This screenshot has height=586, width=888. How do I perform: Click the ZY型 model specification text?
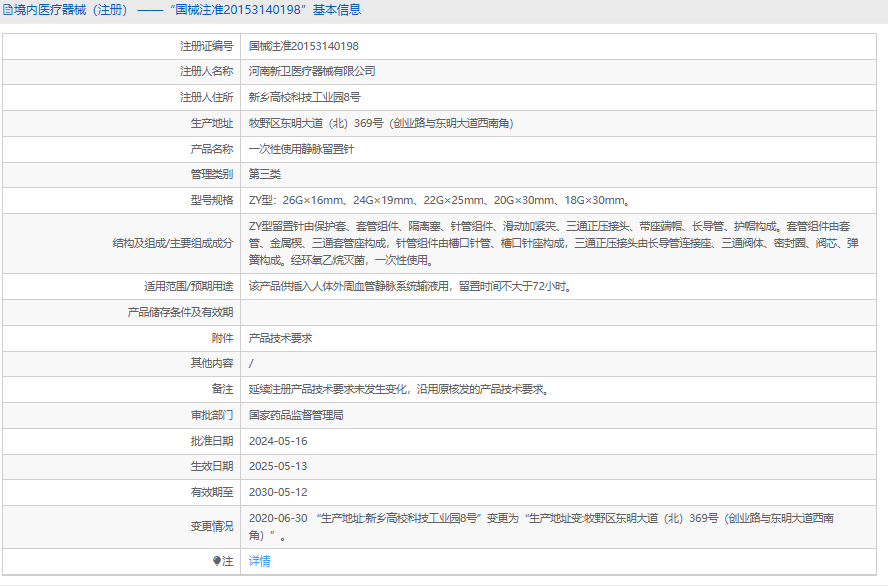tap(439, 200)
